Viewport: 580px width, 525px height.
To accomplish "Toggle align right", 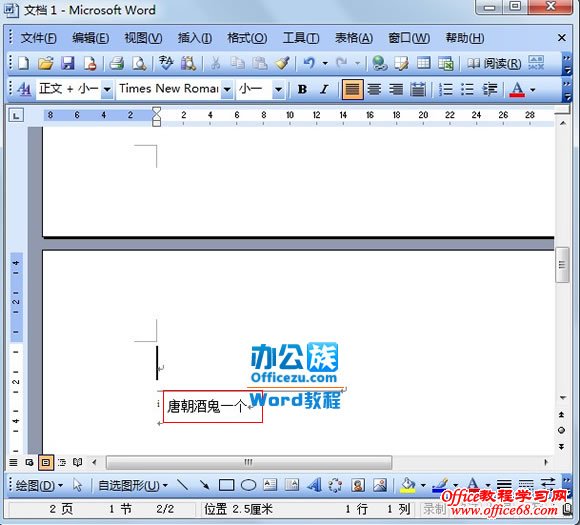I will (x=396, y=89).
